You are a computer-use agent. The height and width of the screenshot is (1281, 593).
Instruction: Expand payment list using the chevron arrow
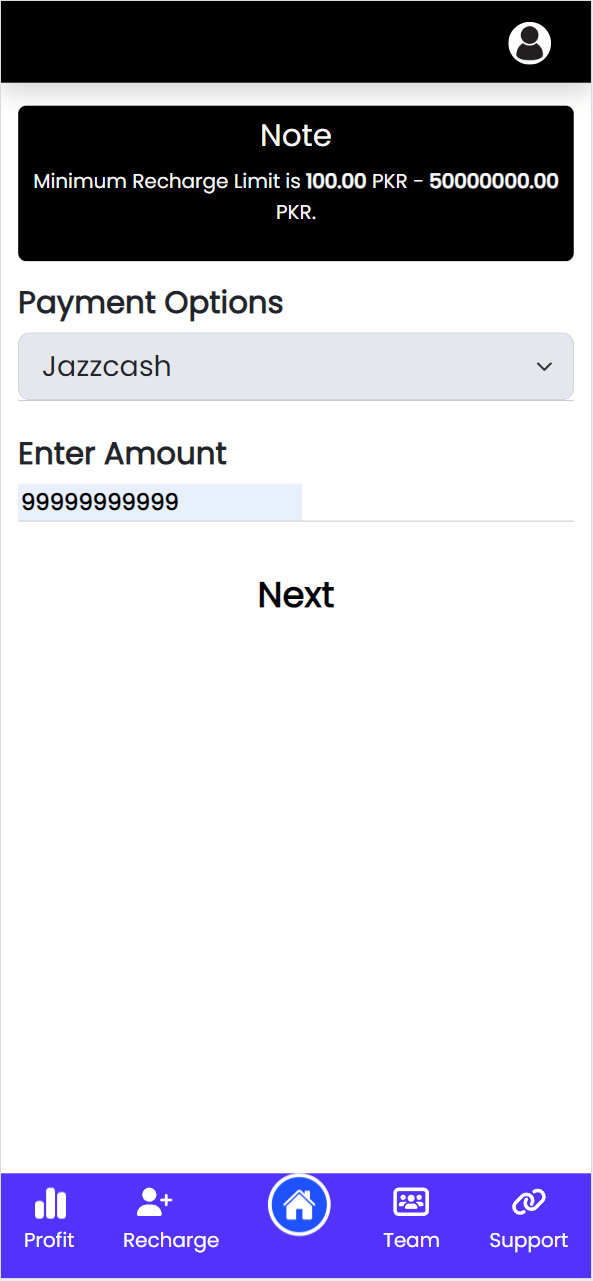[544, 367]
